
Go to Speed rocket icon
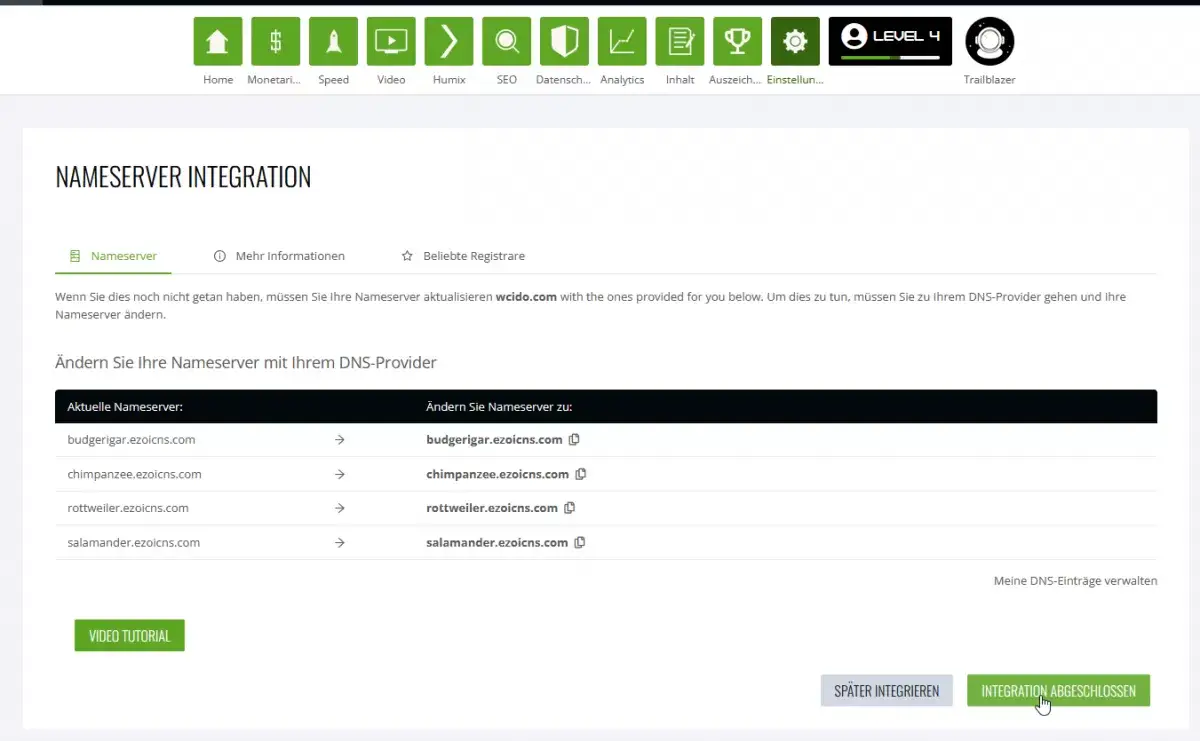333,42
